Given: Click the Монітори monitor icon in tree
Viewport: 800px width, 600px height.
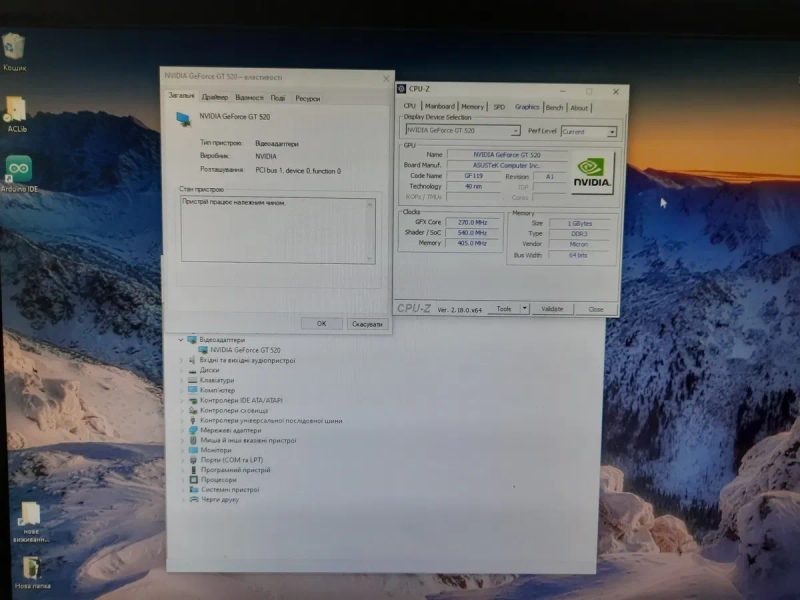Looking at the screenshot, I should (193, 450).
